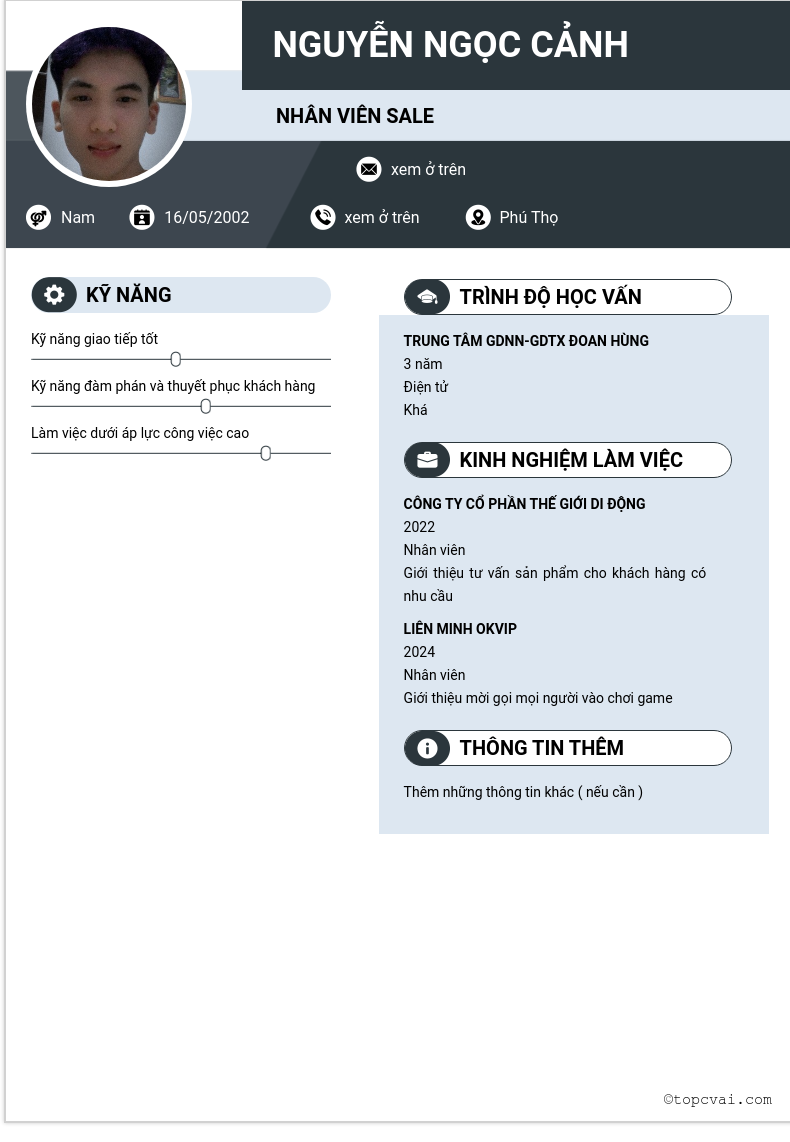Click the envelope email icon

369,169
